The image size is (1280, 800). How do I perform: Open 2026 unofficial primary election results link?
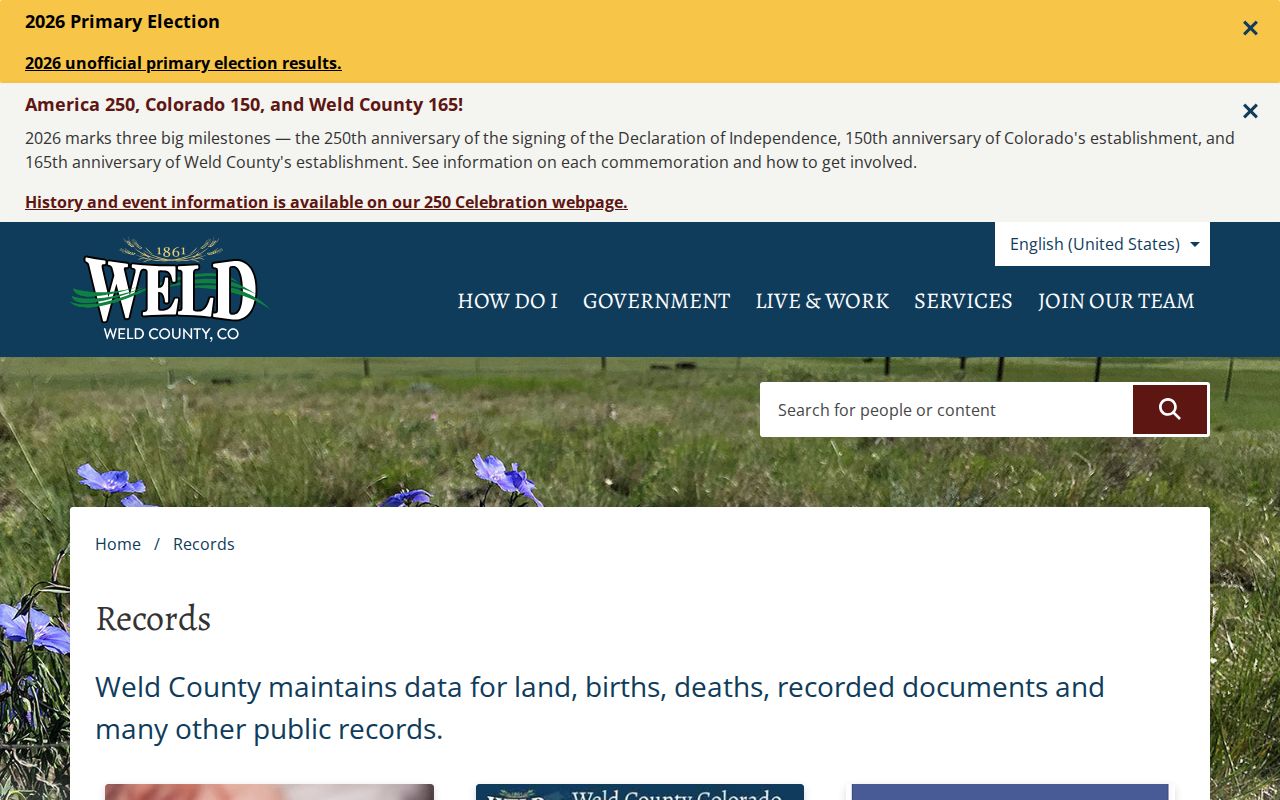[183, 63]
